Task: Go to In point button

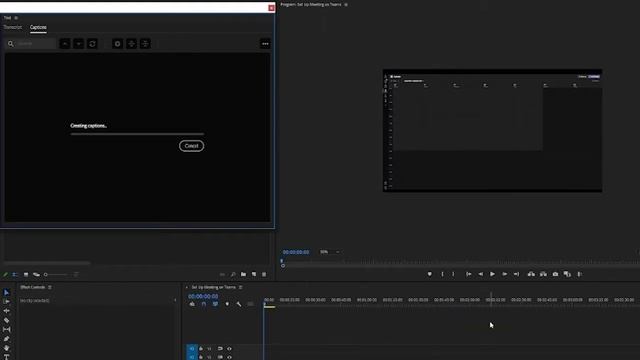Action: click(x=469, y=274)
